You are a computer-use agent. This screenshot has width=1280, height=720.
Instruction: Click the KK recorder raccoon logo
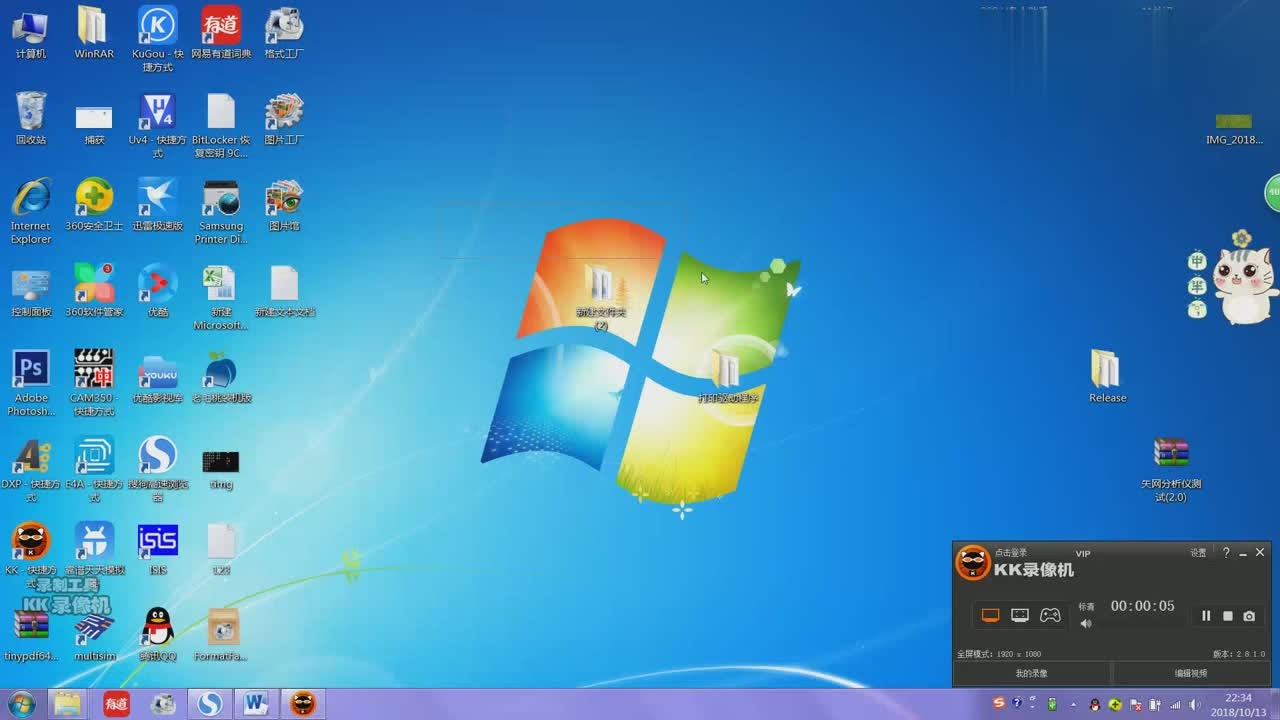973,563
